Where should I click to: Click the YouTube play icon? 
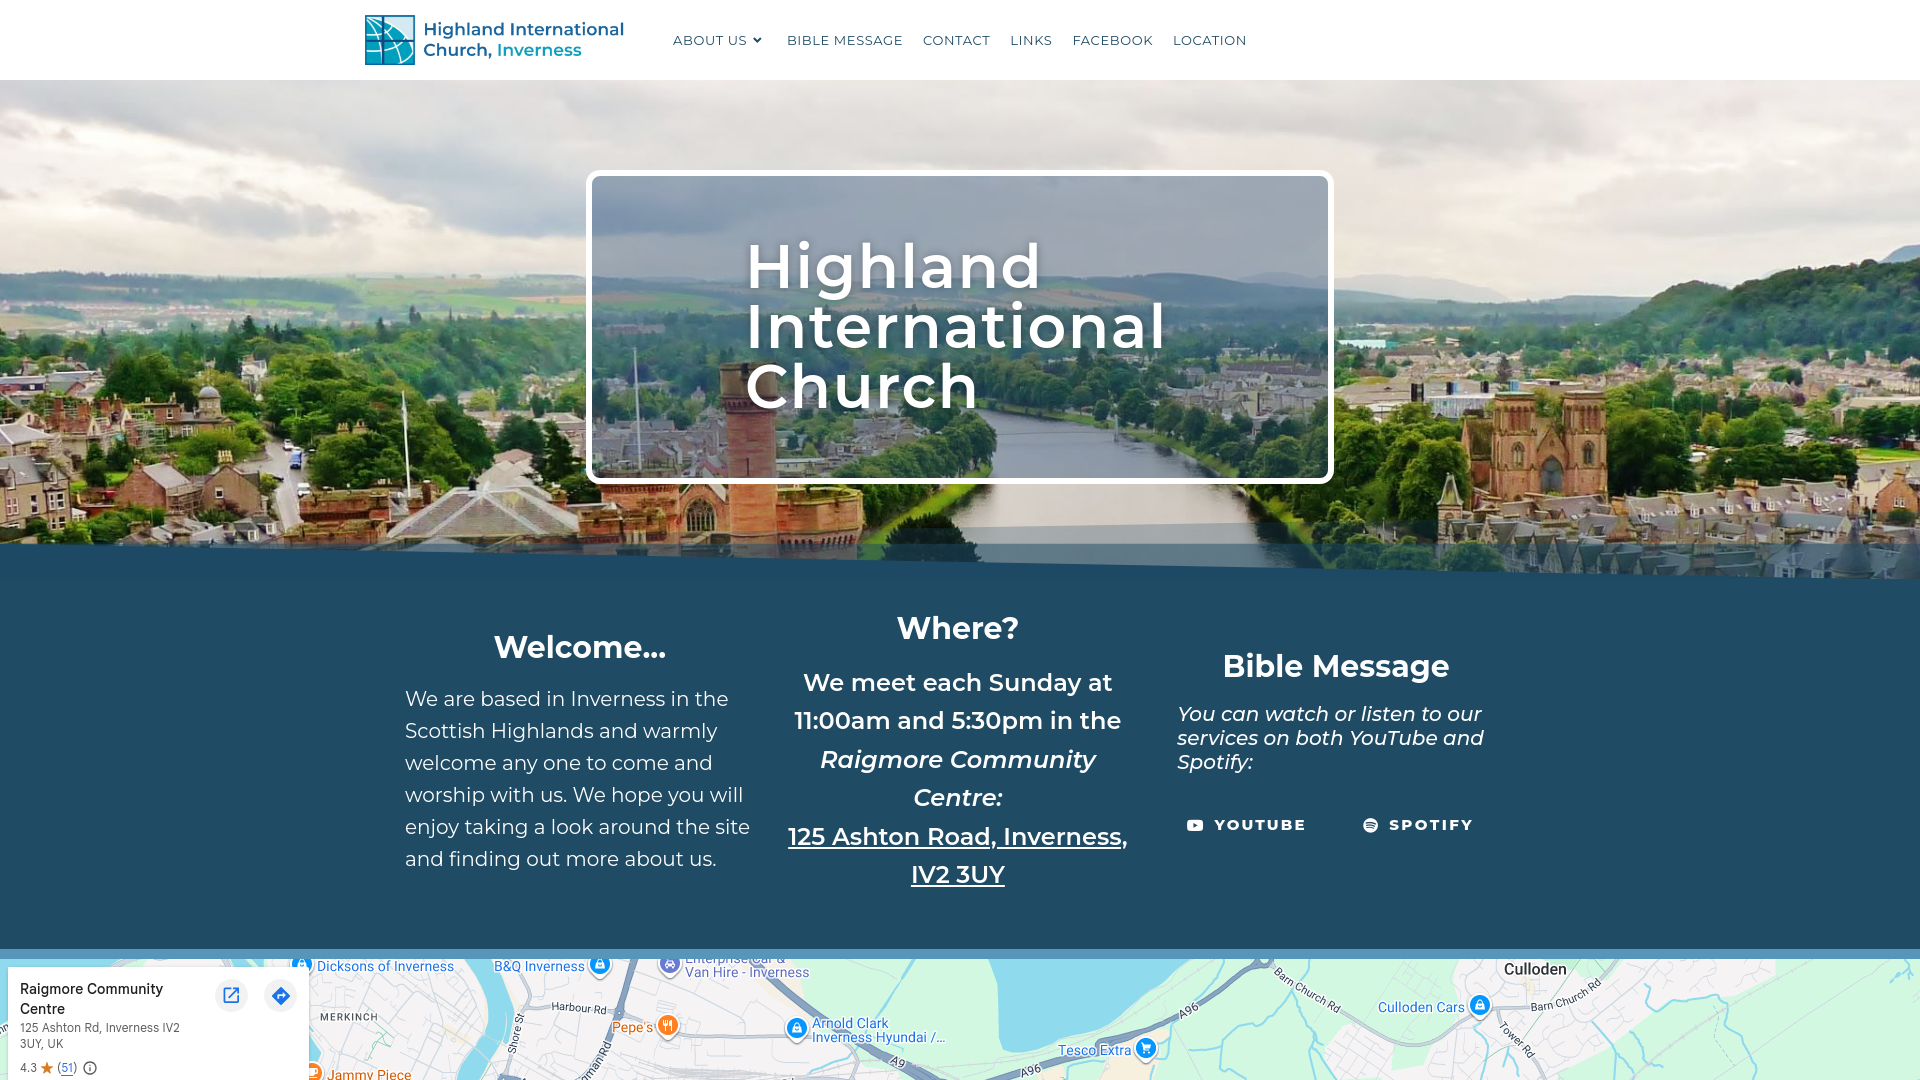(1195, 825)
